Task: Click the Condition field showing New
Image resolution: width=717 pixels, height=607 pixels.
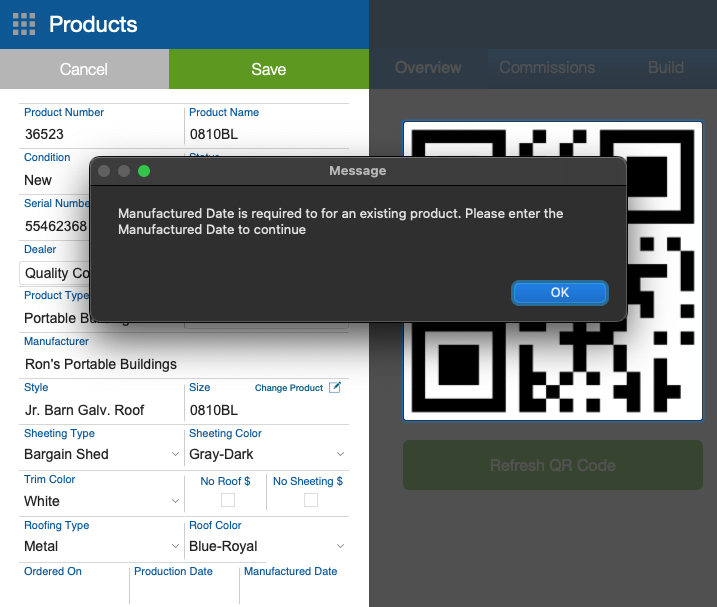Action: [x=55, y=180]
